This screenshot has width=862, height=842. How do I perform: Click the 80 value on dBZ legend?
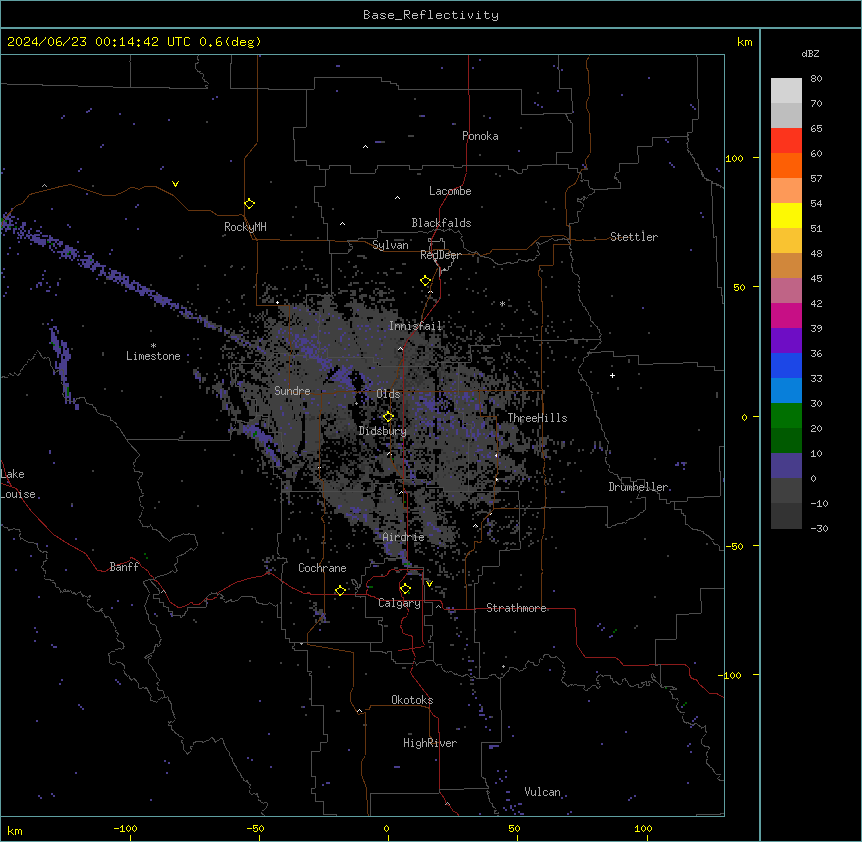point(816,79)
